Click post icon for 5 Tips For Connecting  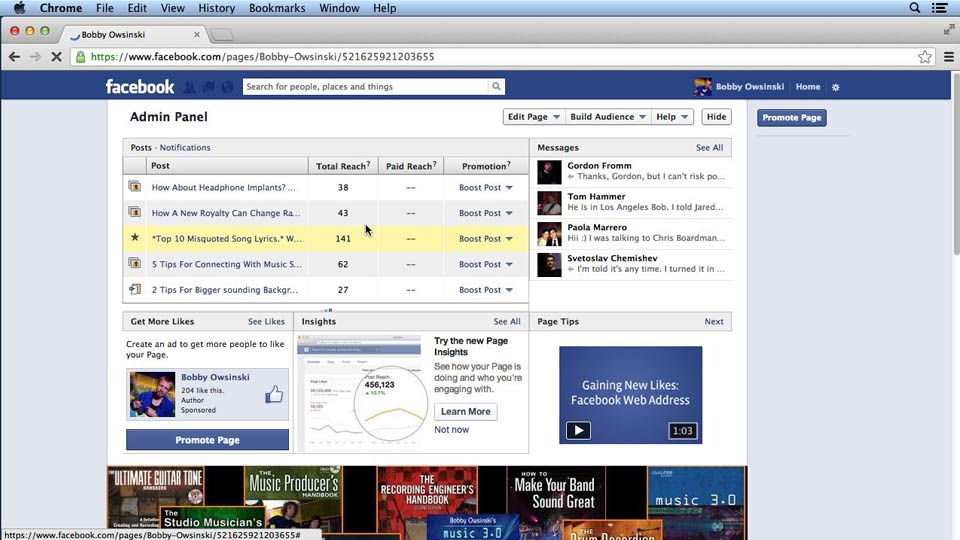click(135, 263)
